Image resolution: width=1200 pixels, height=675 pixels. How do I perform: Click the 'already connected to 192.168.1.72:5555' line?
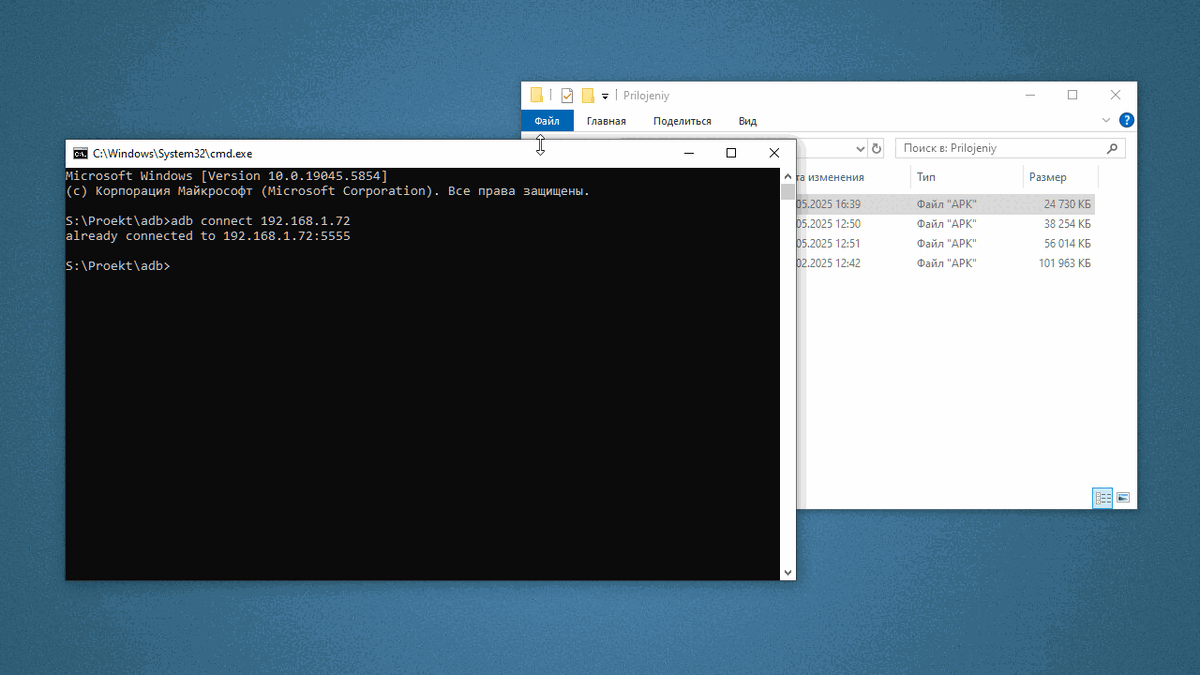(208, 236)
